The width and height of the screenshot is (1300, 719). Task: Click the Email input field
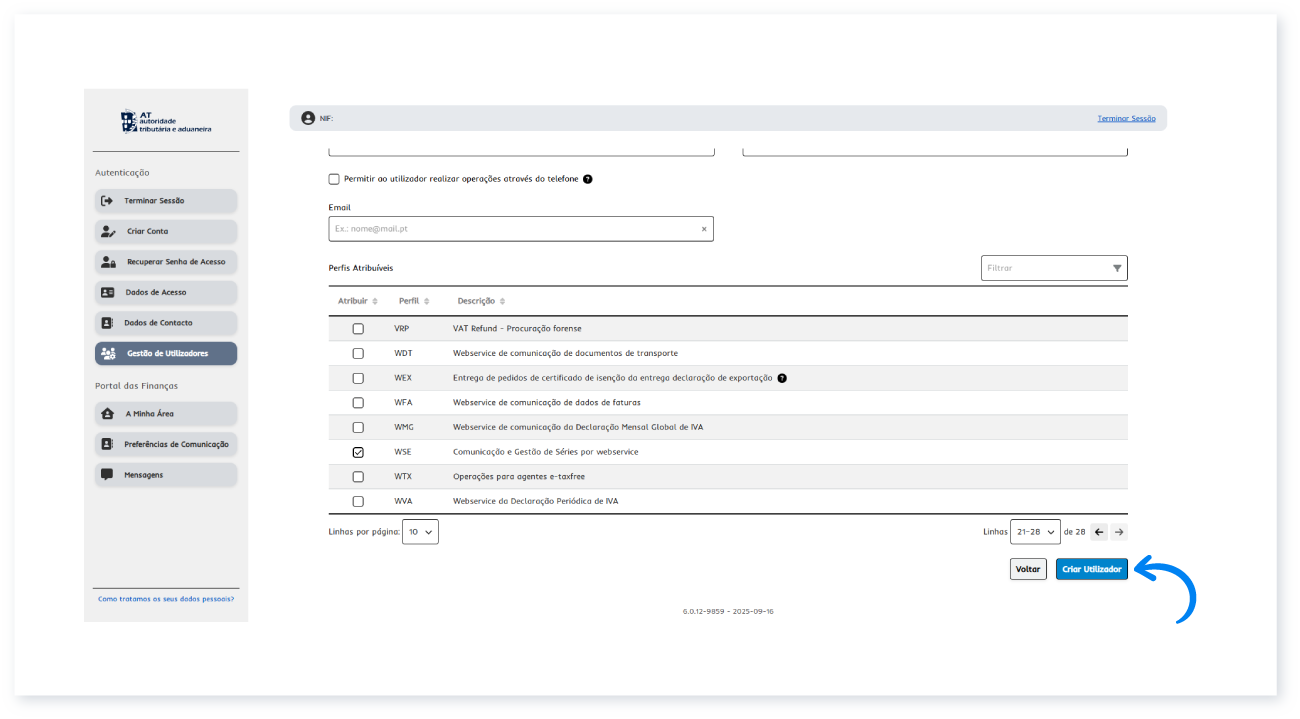click(x=521, y=229)
